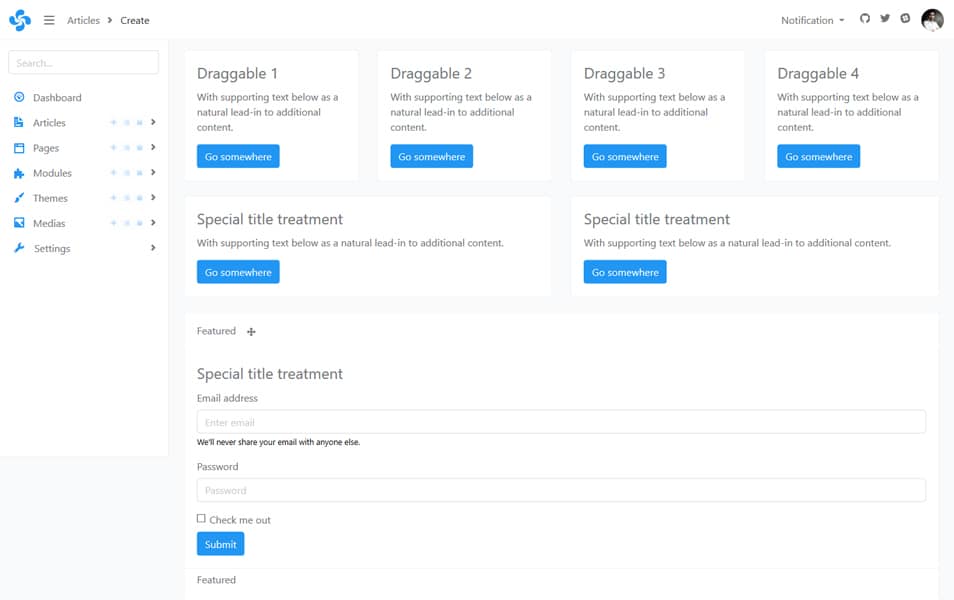
Task: Click the move icon beside first Featured
Action: (251, 332)
